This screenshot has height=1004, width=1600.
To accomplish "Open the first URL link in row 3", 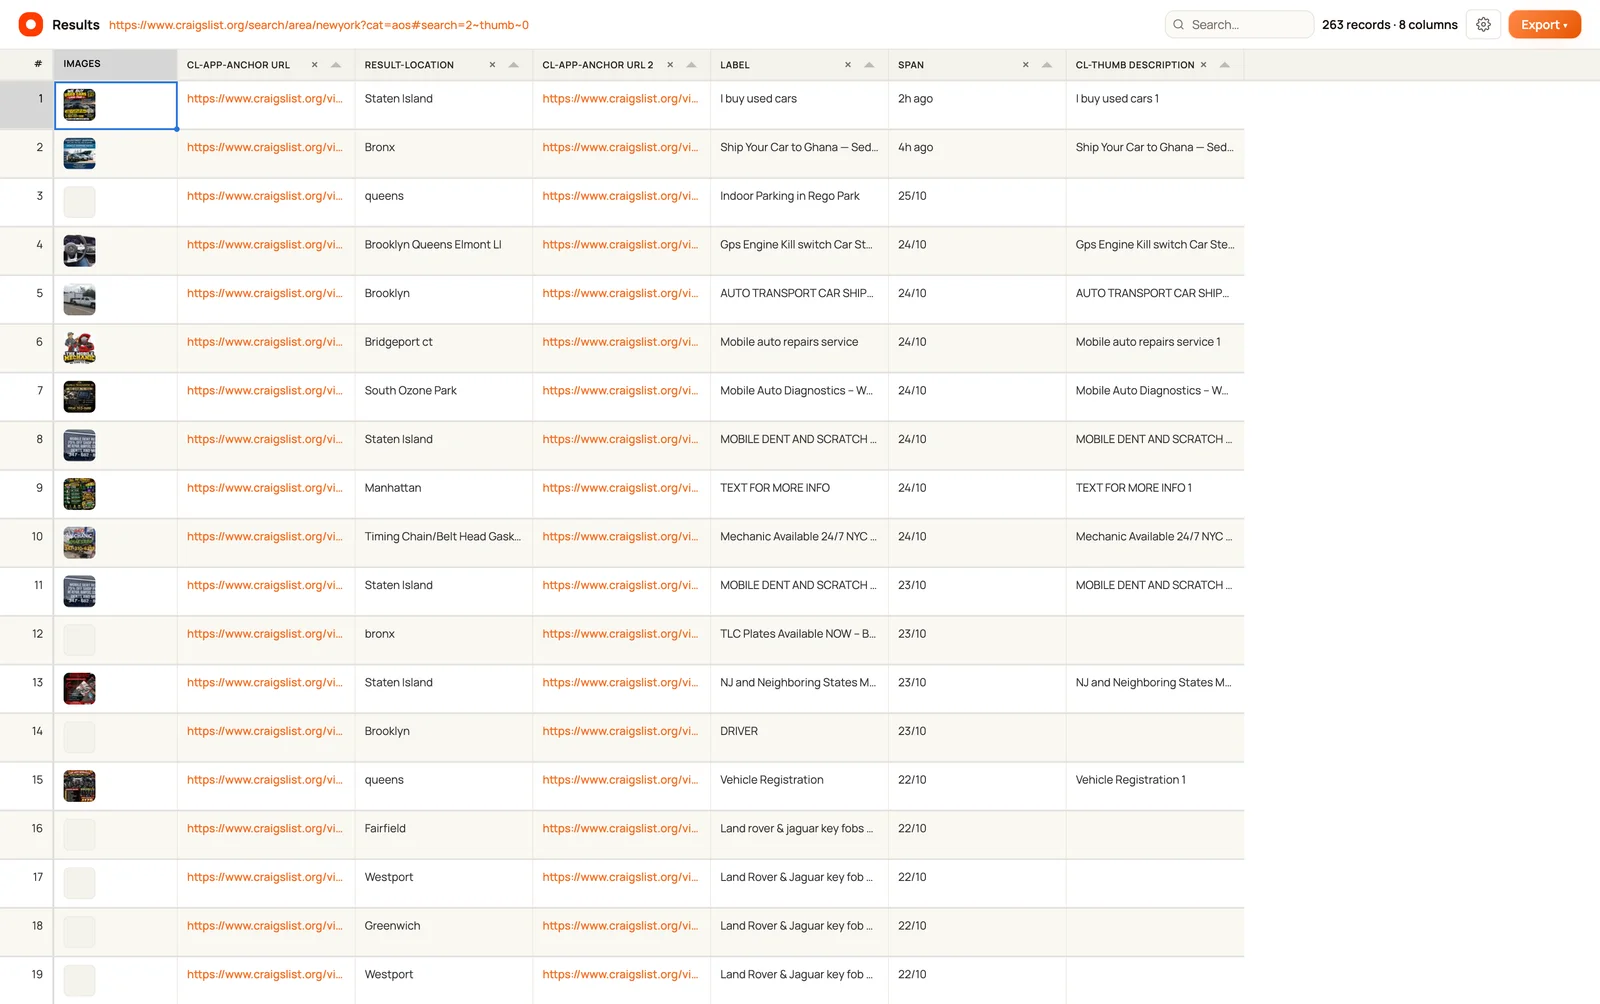I will [265, 196].
